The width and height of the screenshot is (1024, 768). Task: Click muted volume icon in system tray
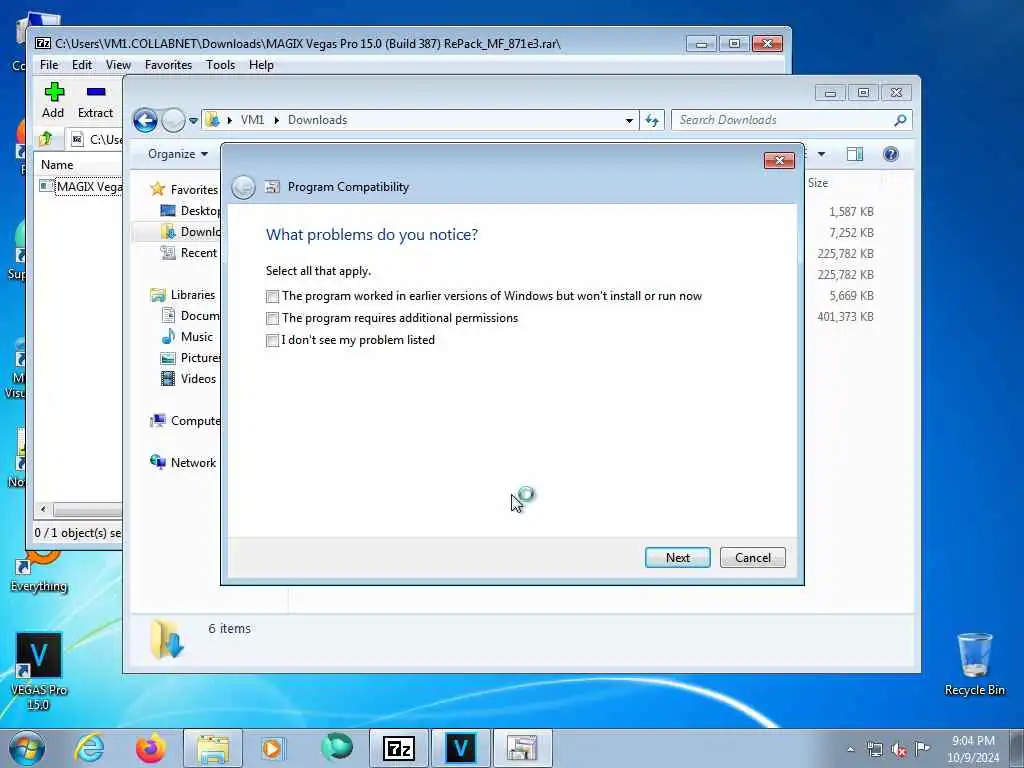pos(899,750)
